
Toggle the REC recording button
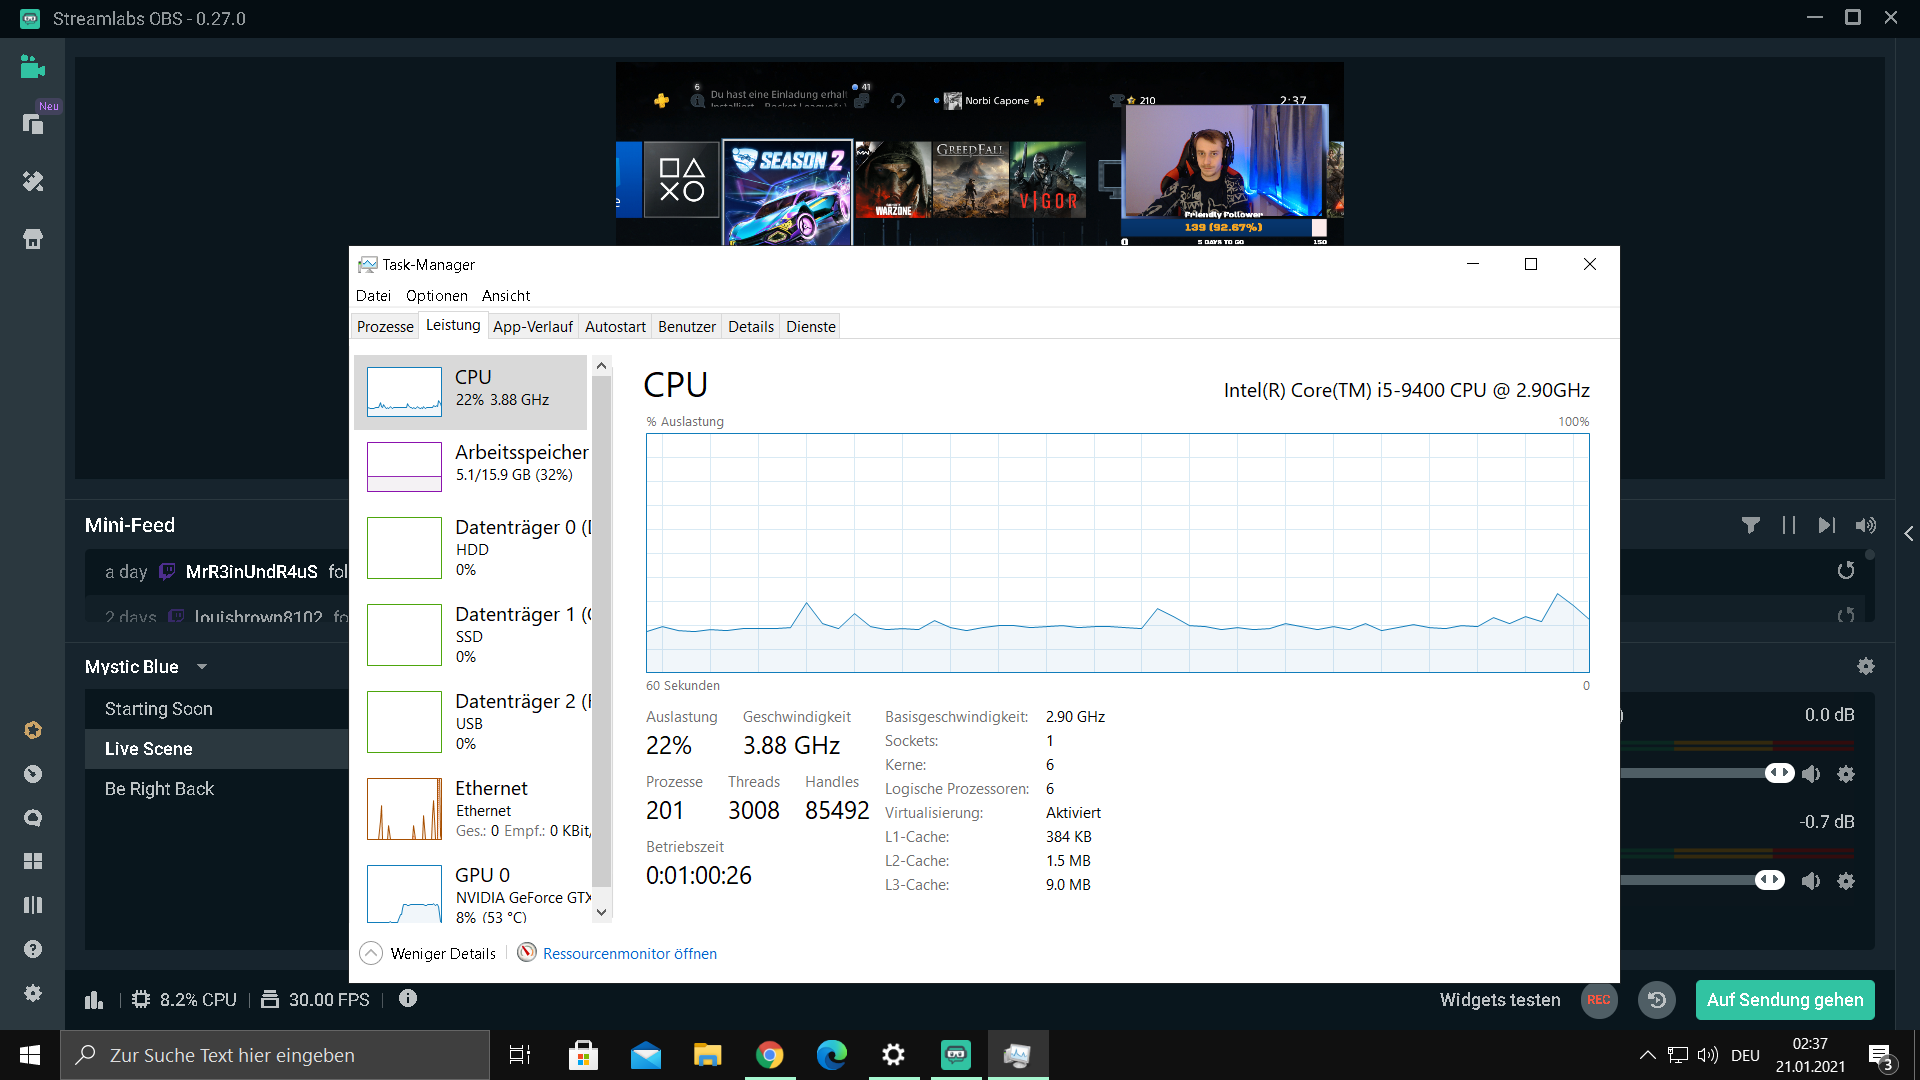(1598, 999)
